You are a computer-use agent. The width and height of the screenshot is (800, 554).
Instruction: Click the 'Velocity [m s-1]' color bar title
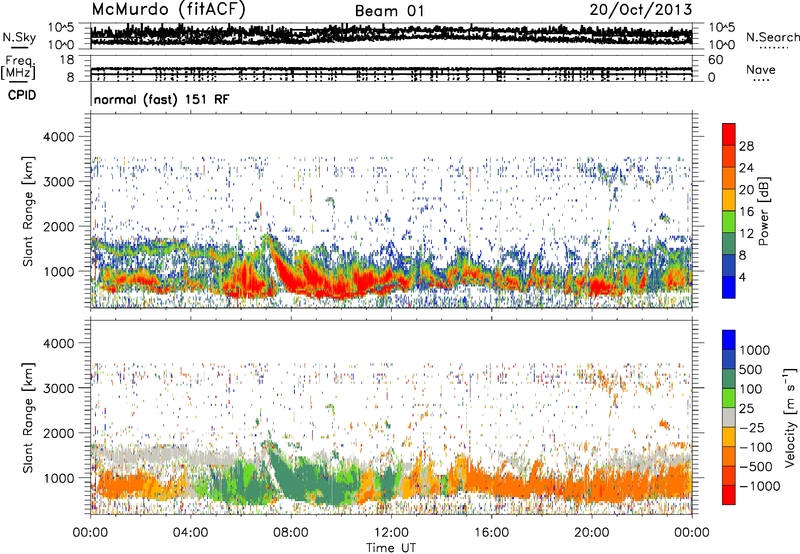(790, 417)
